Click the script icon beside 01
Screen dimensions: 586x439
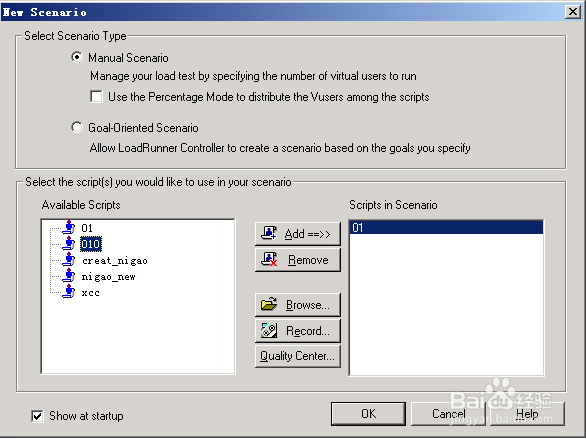(x=68, y=227)
